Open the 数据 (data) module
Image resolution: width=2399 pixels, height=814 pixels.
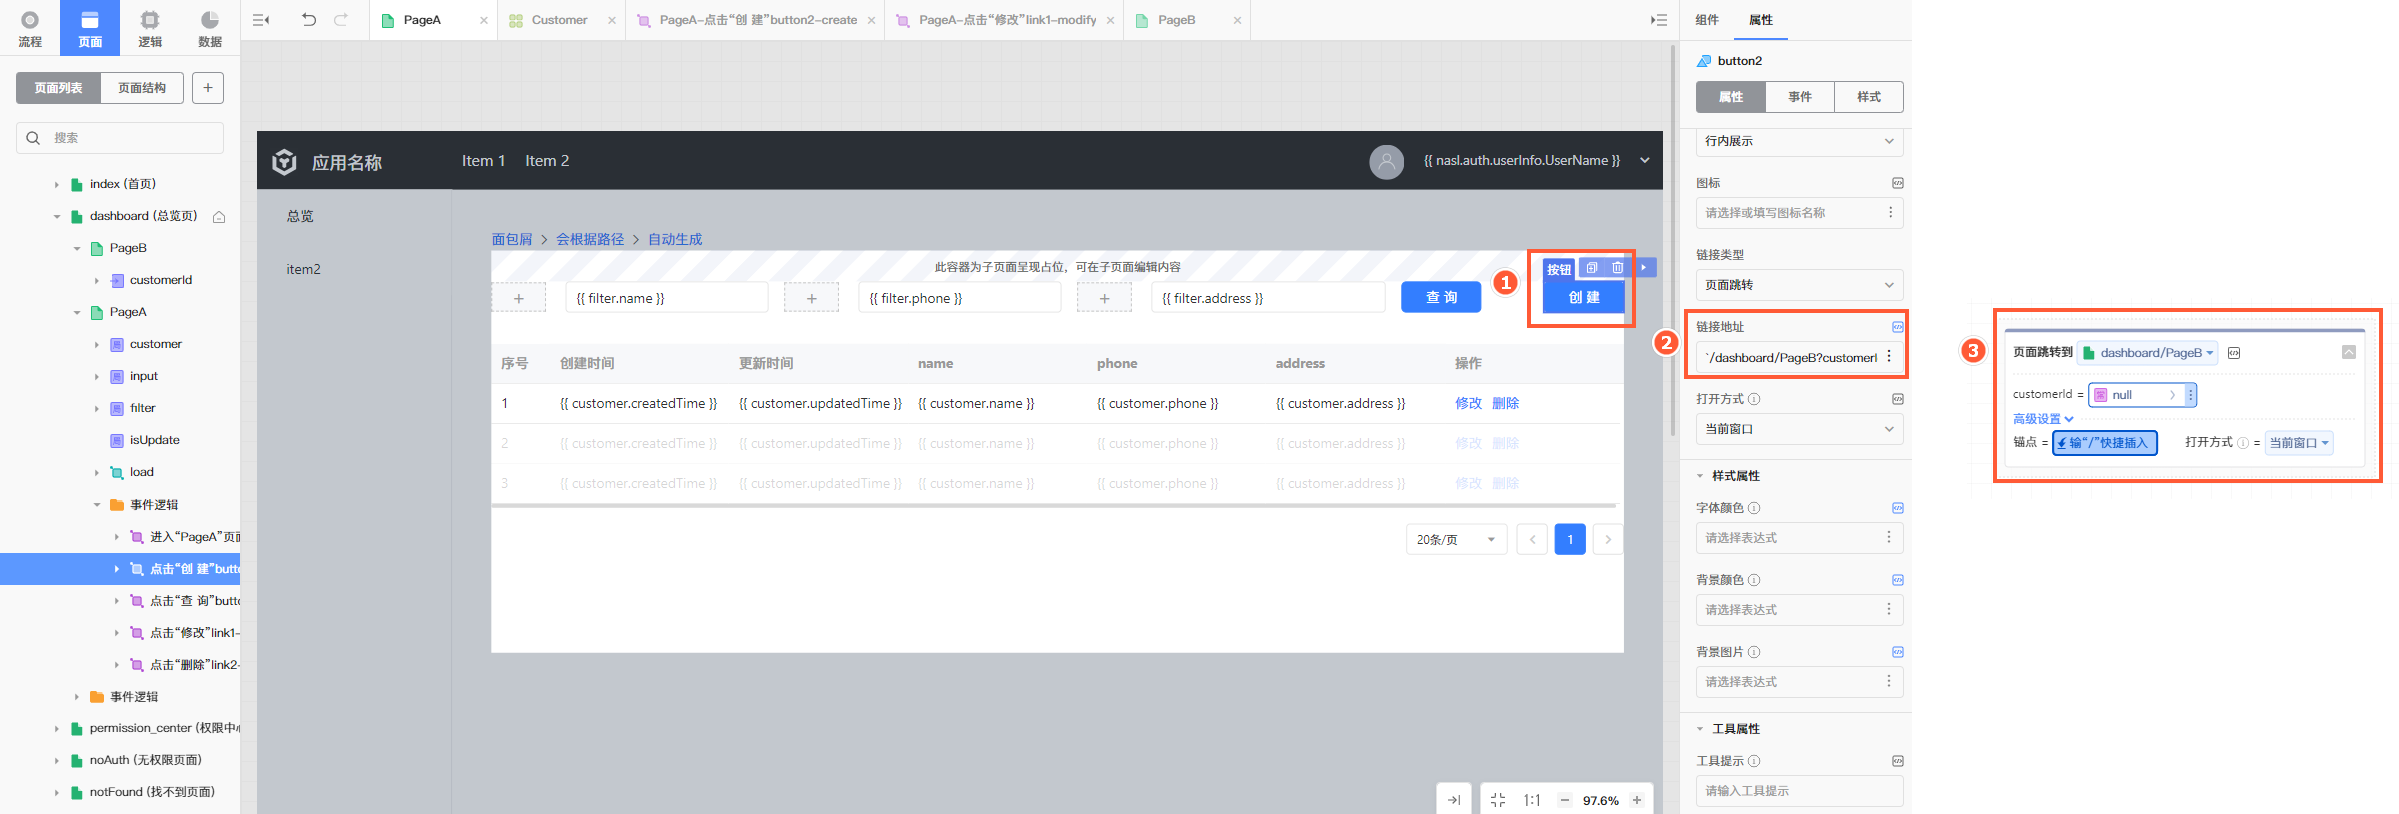[x=210, y=28]
